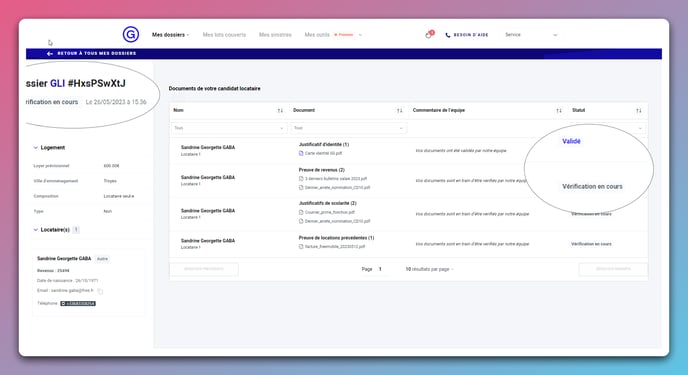Open the Mes dossiers menu

[x=170, y=35]
